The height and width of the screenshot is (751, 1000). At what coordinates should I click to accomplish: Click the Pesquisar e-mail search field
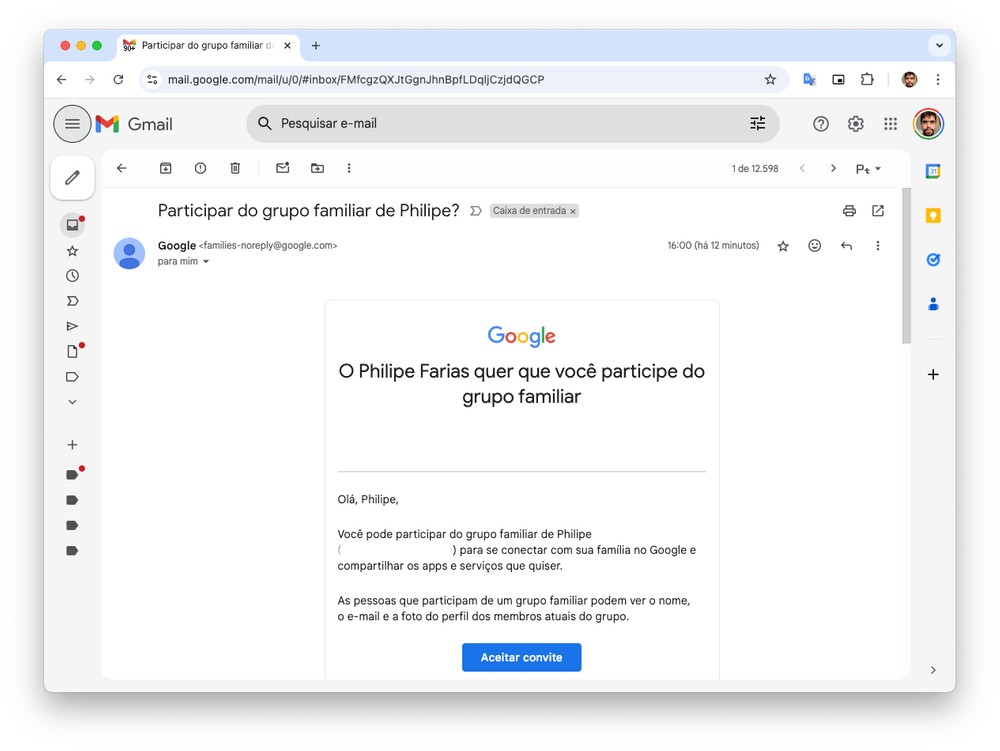(x=500, y=124)
